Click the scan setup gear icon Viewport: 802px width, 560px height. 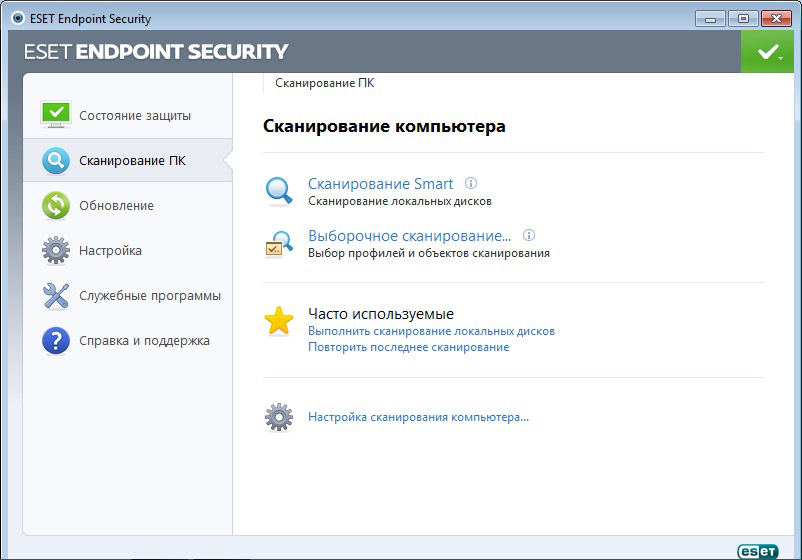pos(279,417)
